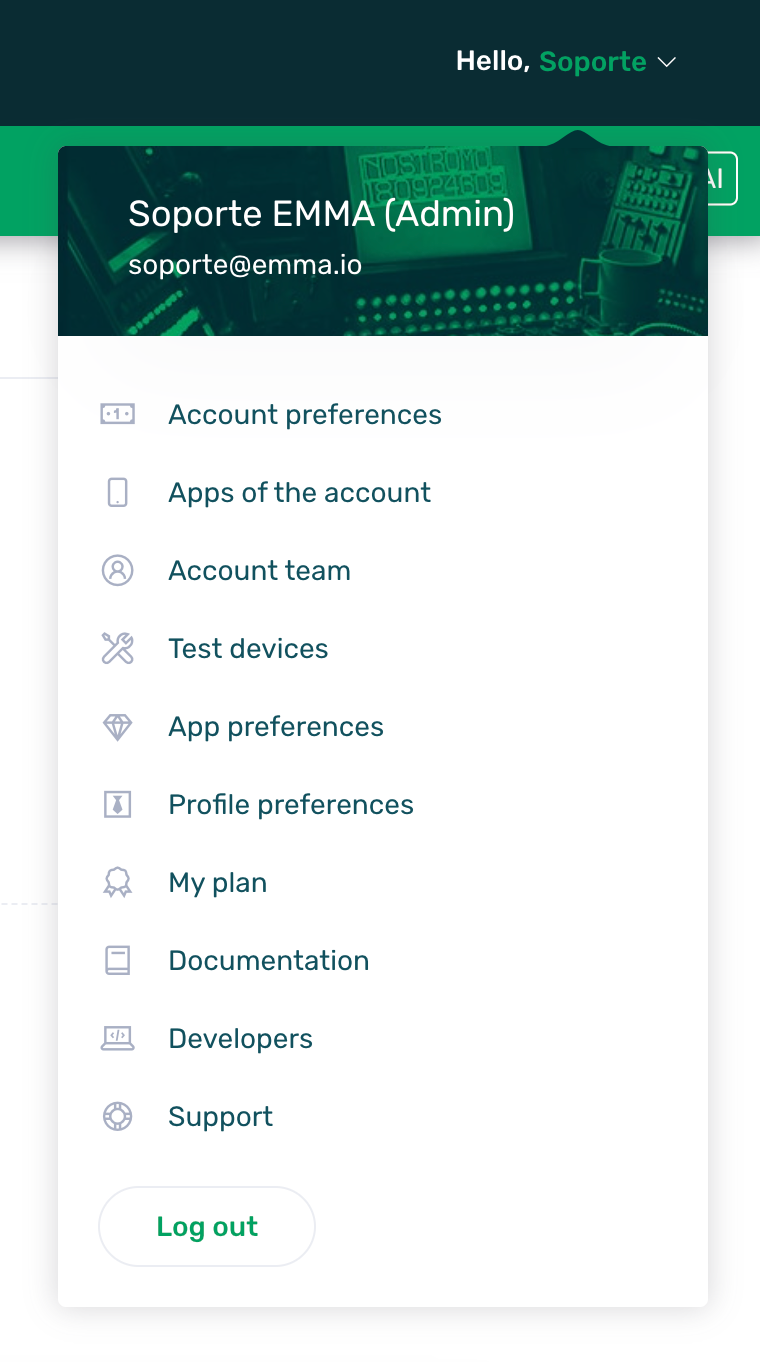Click the soporte@emma.io email address

(245, 265)
